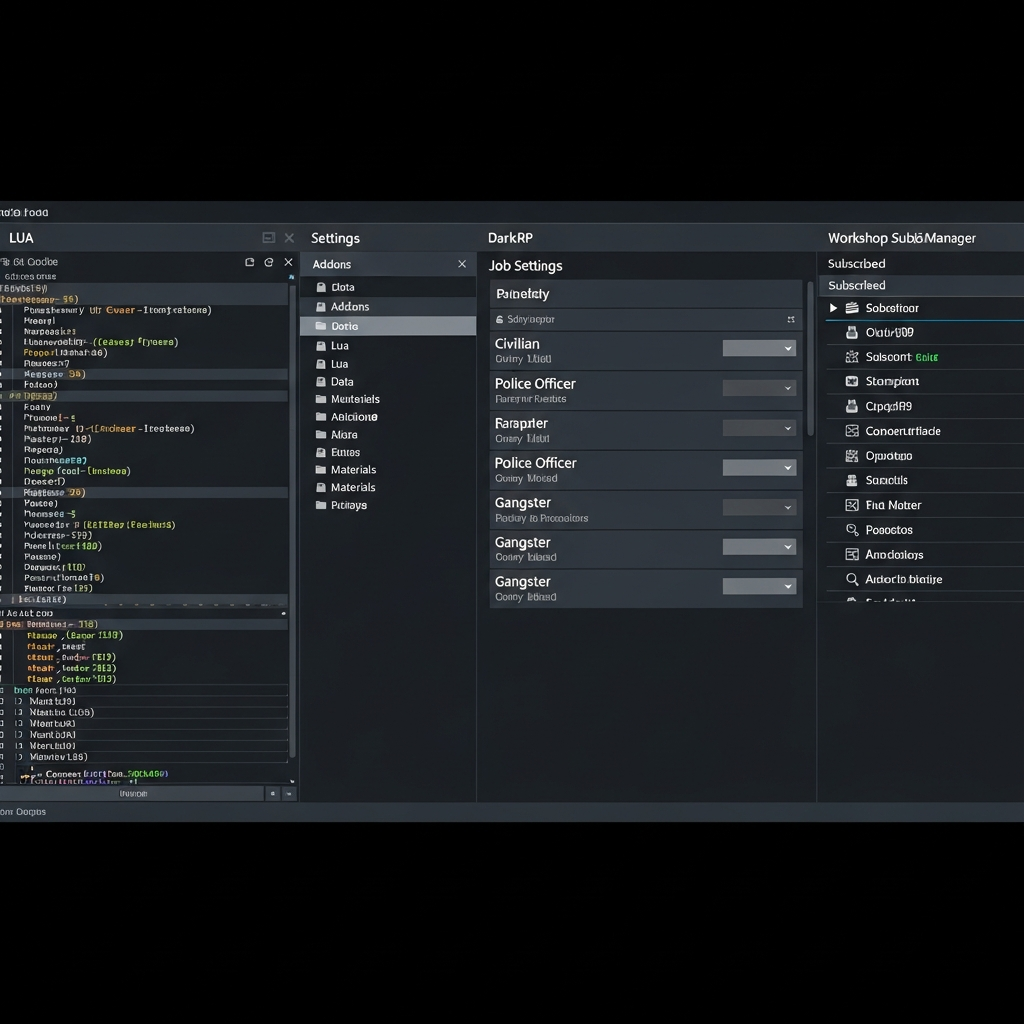Click the file icon beside Data
This screenshot has width=1024, height=1024.
[x=321, y=381]
